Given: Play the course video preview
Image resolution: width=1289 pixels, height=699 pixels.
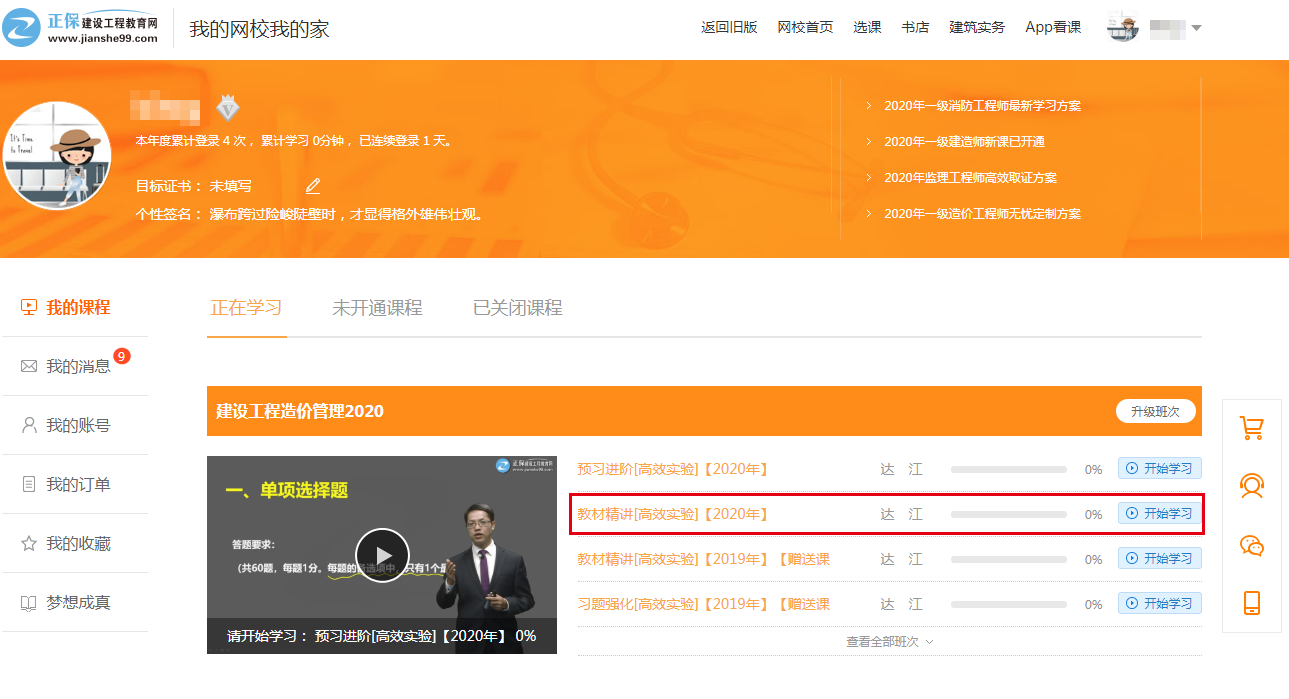Looking at the screenshot, I should (382, 554).
